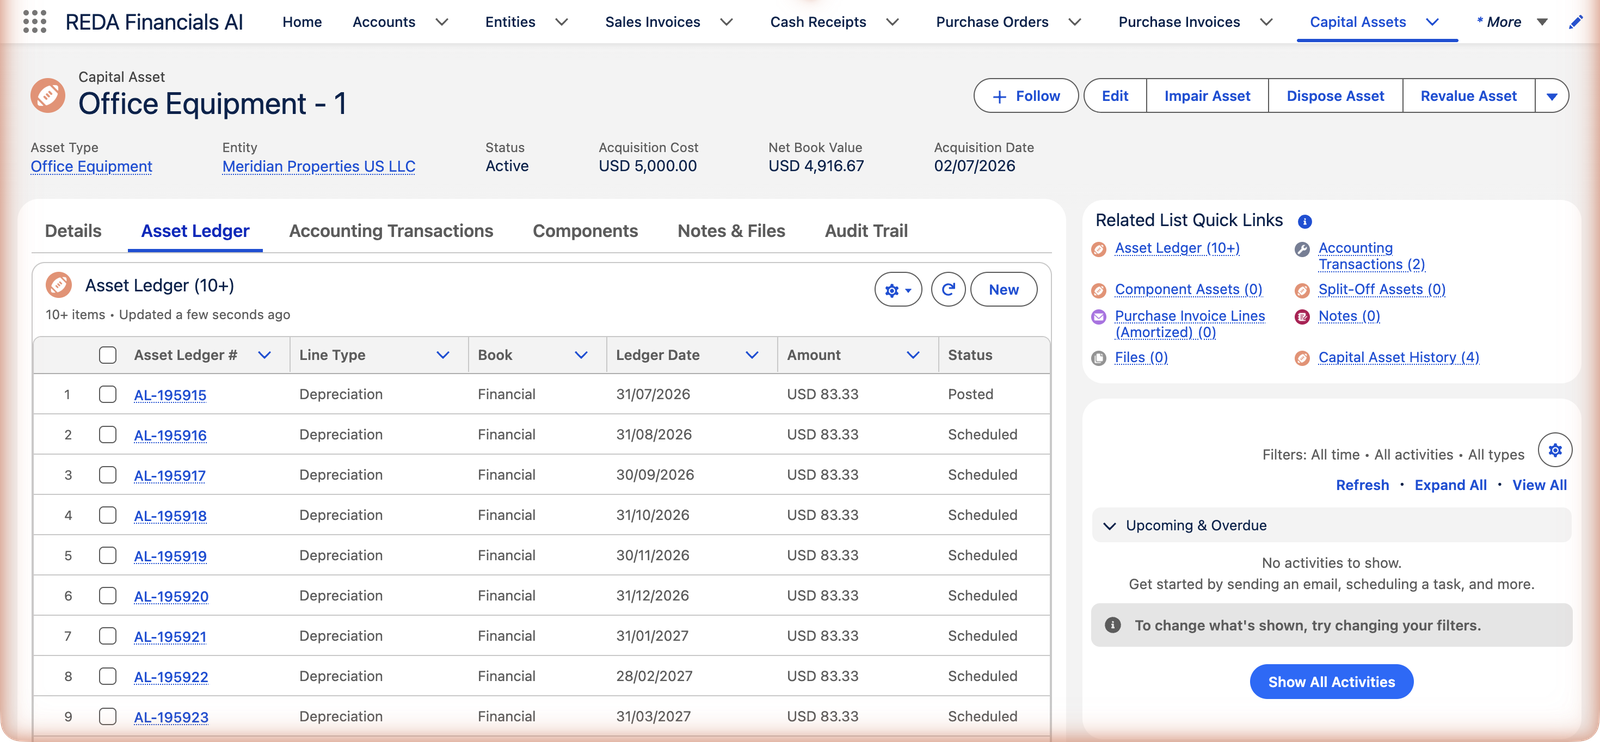The image size is (1600, 742).
Task: Click the Office Equipment record icon
Action: (x=47, y=95)
